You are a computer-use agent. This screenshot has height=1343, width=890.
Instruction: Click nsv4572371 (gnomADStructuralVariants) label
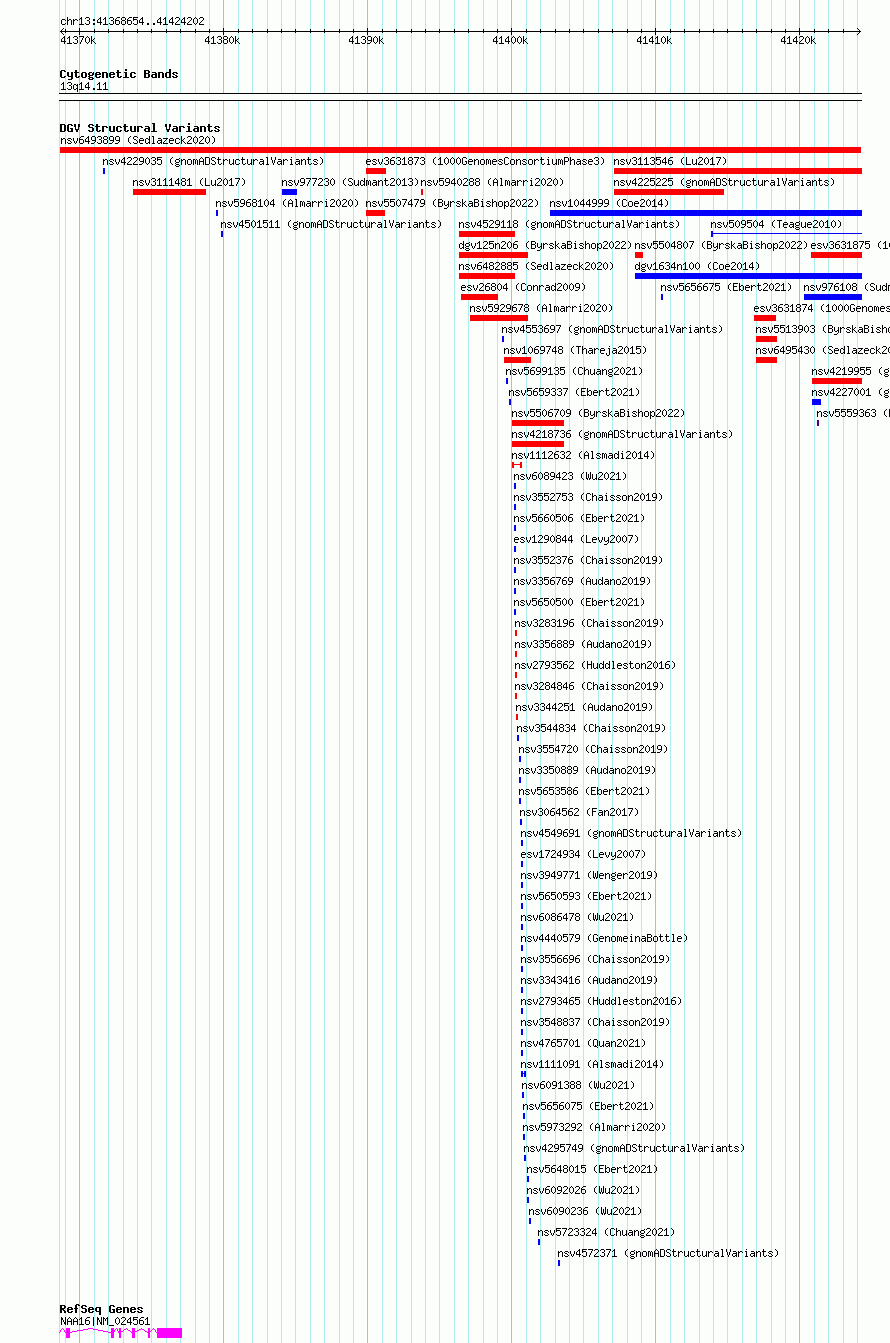[668, 1253]
